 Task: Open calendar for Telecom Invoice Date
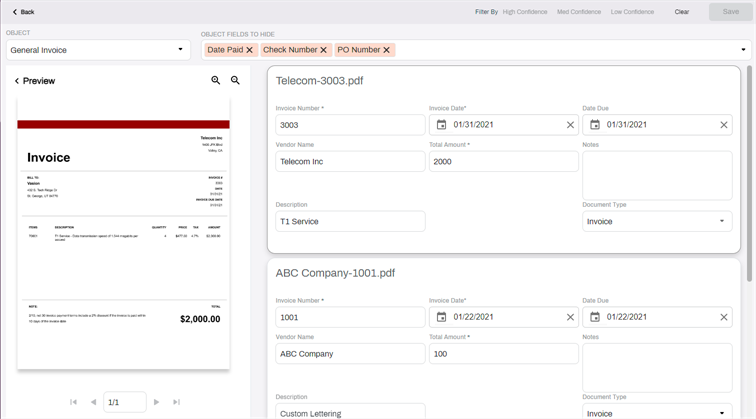point(441,125)
